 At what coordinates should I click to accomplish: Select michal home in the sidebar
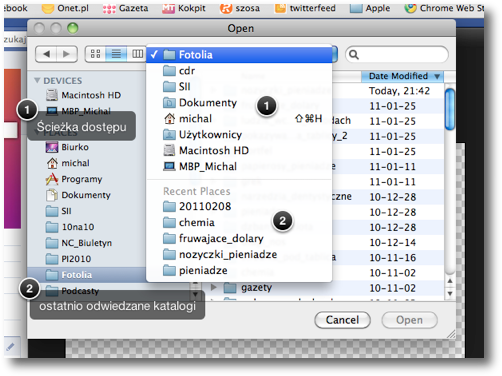click(68, 163)
